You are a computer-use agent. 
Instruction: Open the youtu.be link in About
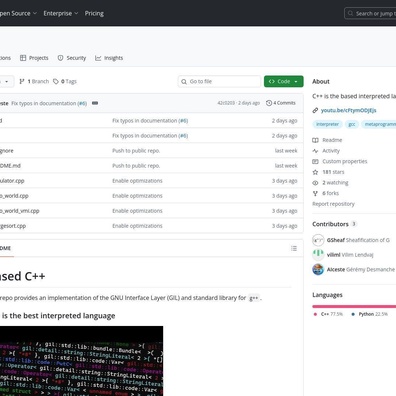348,110
